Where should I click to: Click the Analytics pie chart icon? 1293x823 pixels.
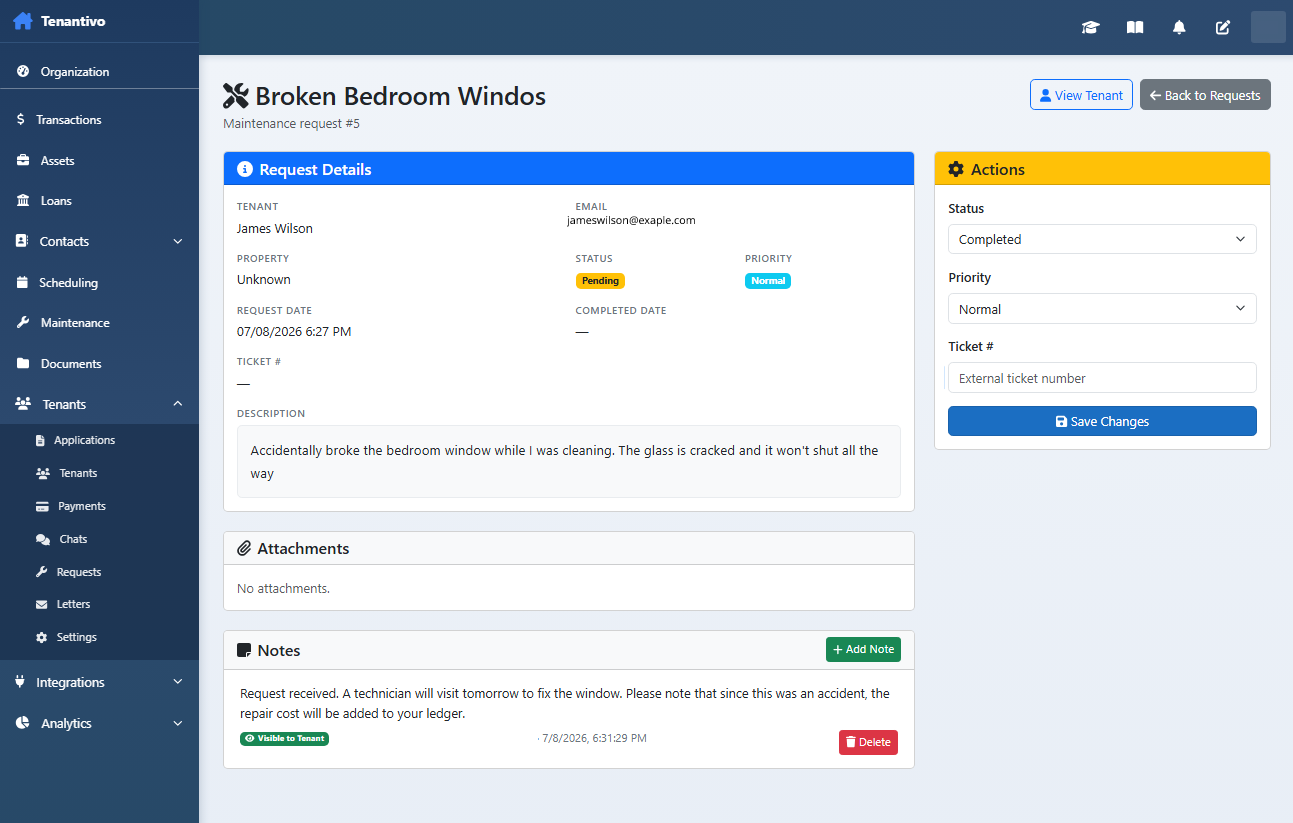(x=23, y=723)
